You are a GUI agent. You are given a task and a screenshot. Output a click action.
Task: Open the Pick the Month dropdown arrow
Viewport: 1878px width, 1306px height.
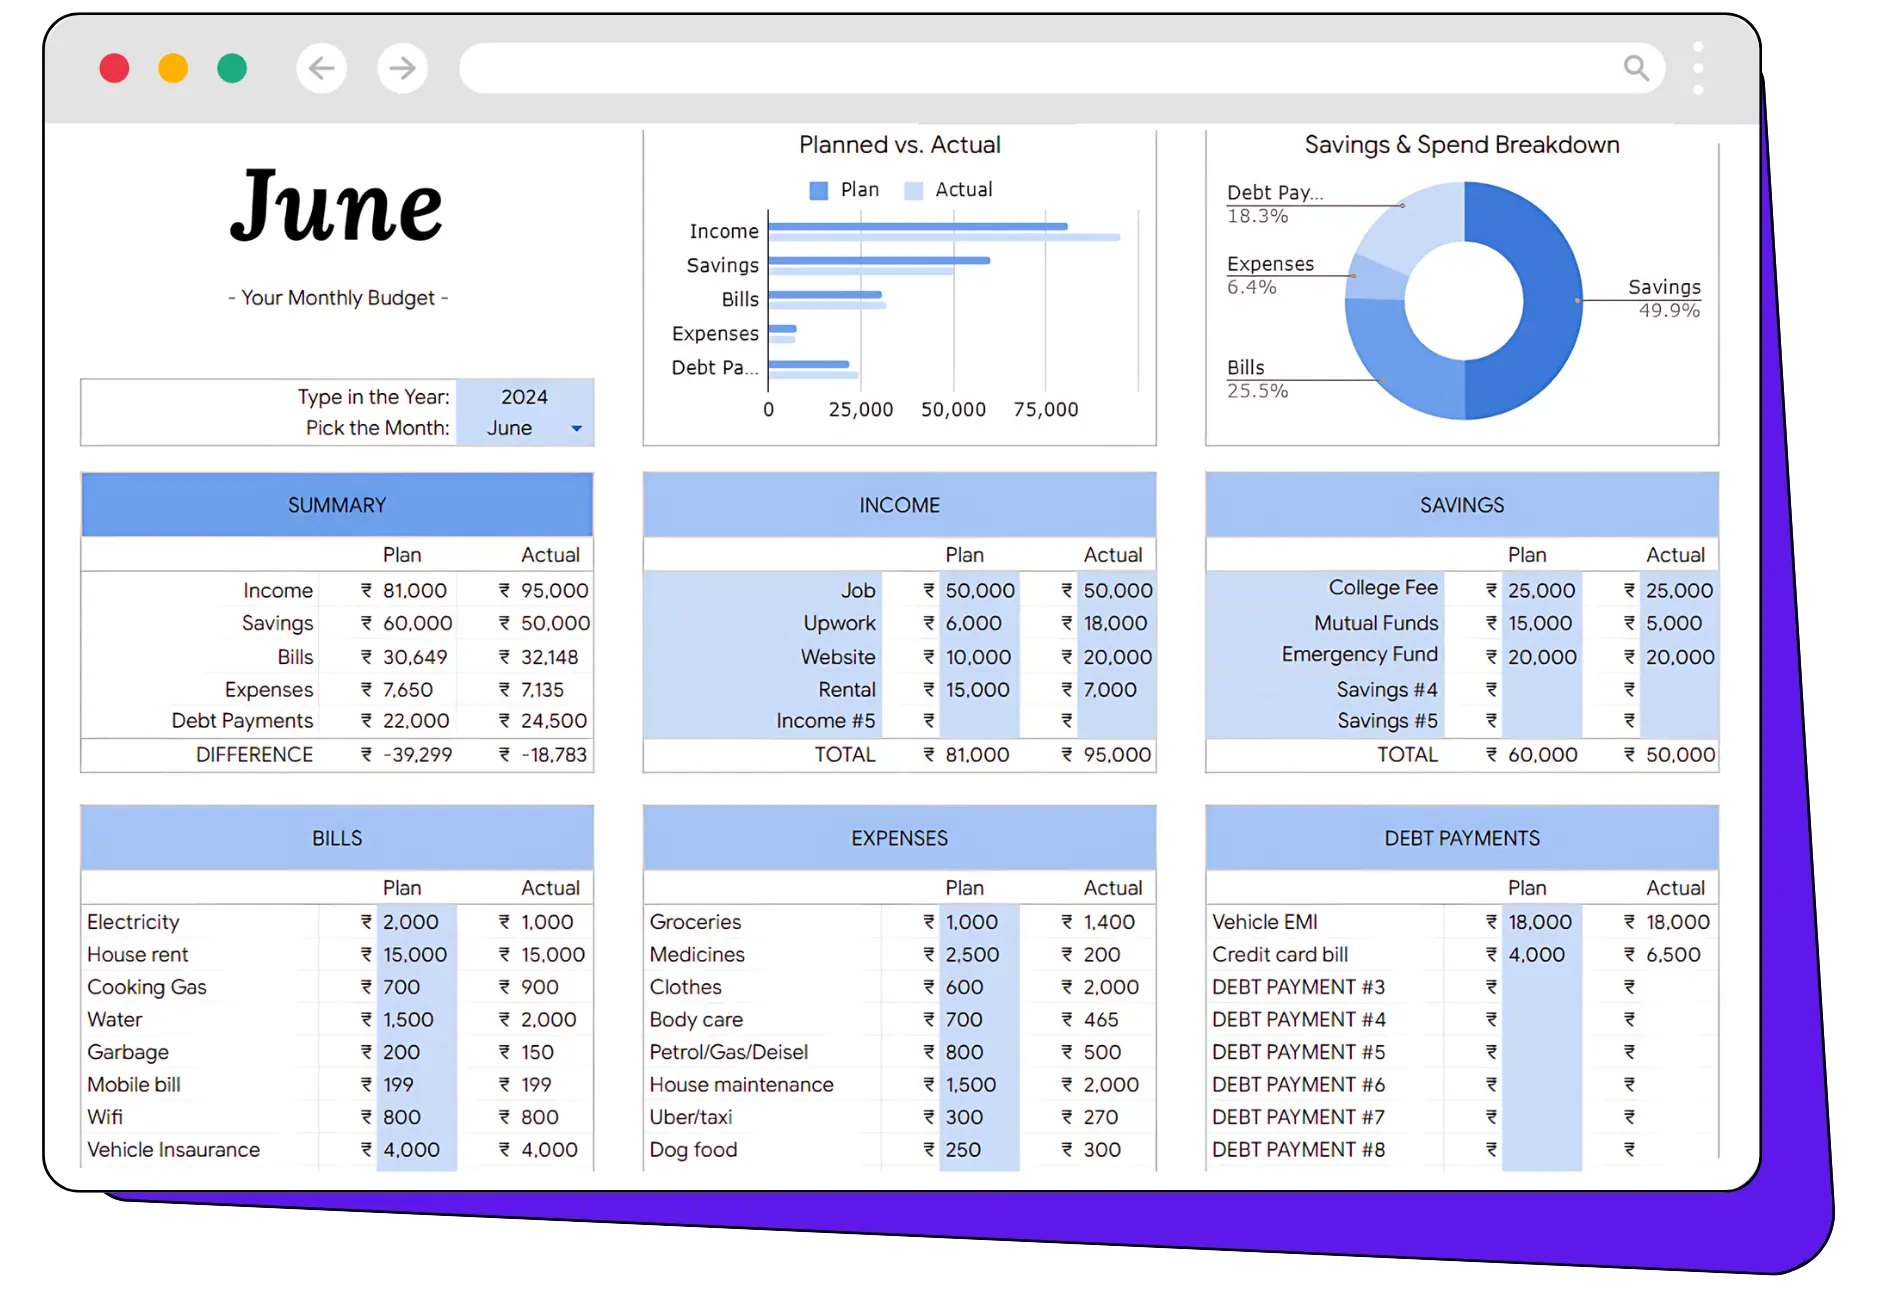pyautogui.click(x=576, y=429)
